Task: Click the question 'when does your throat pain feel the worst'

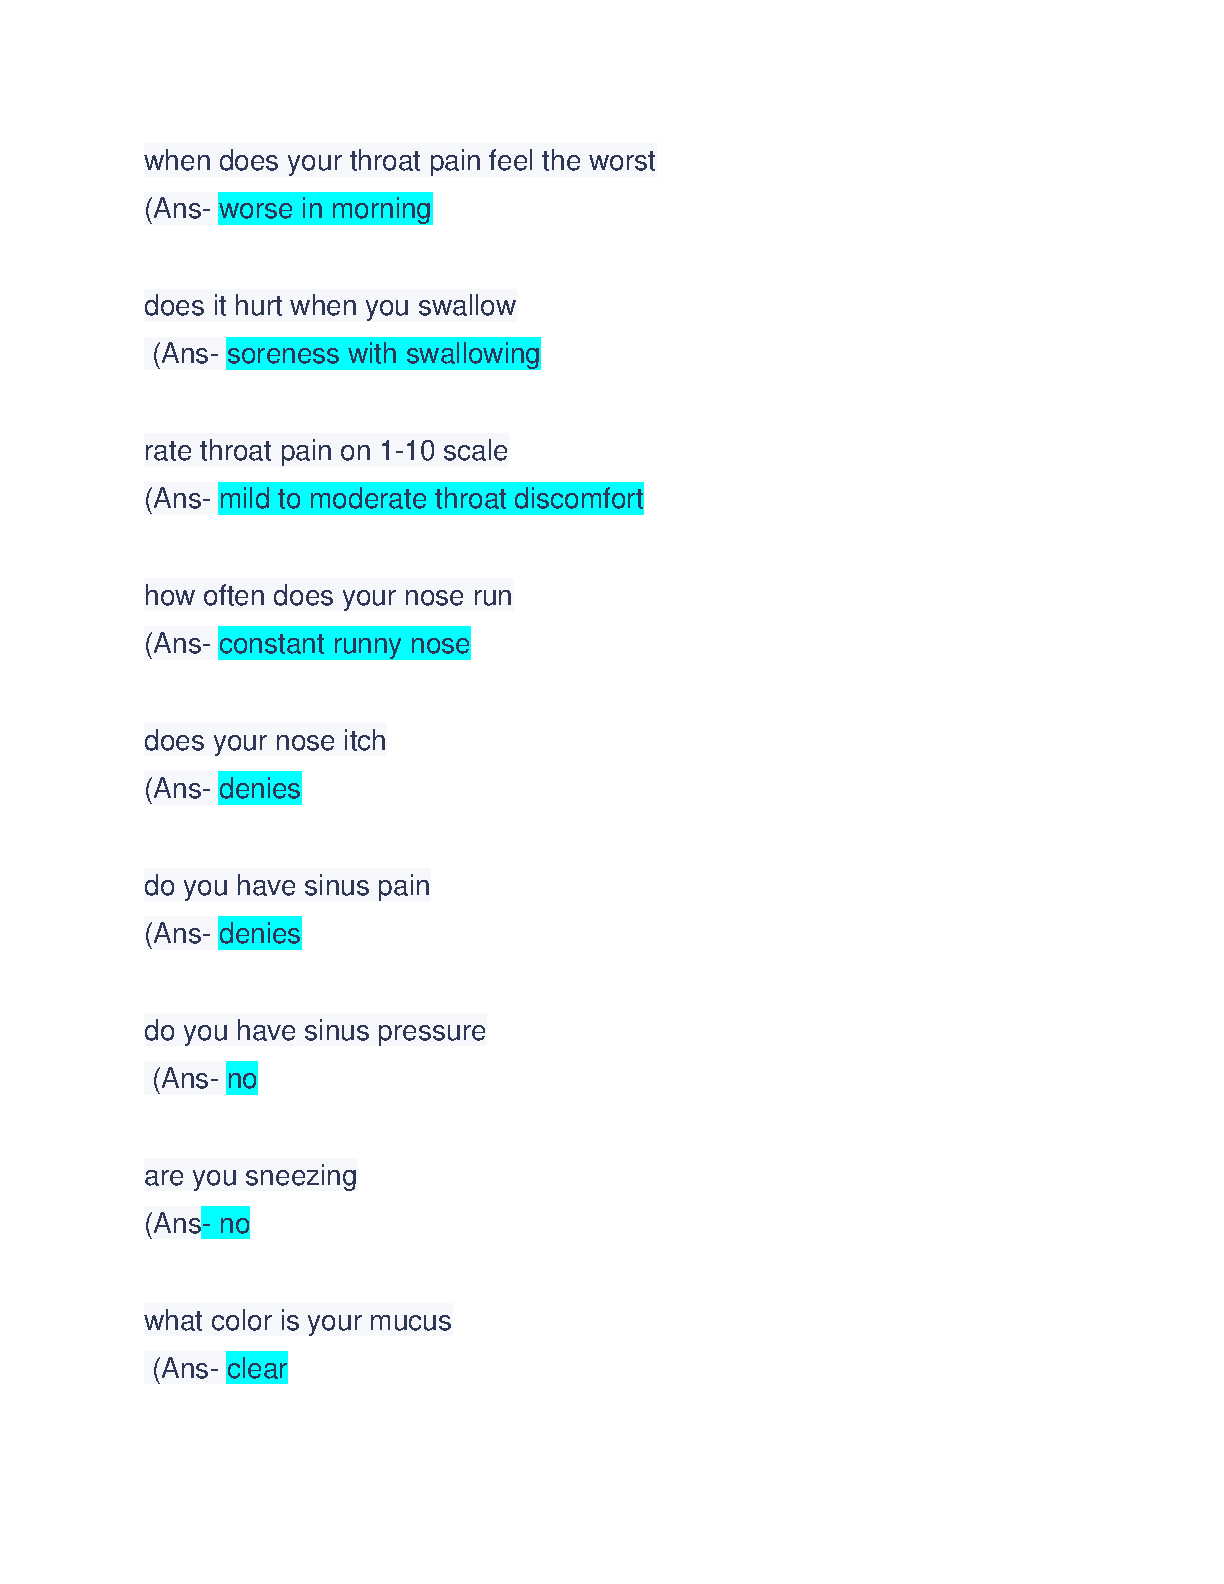Action: click(x=399, y=161)
